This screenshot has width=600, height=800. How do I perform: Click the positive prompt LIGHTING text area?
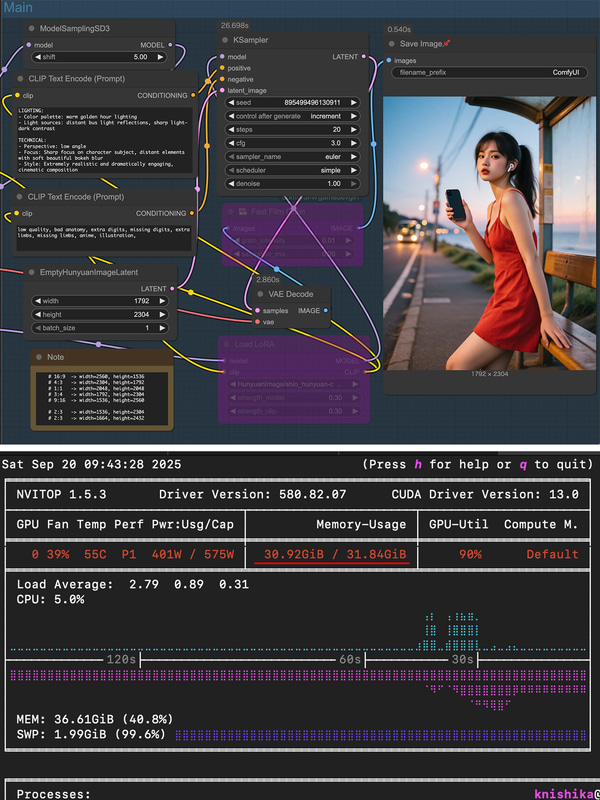[x=105, y=139]
